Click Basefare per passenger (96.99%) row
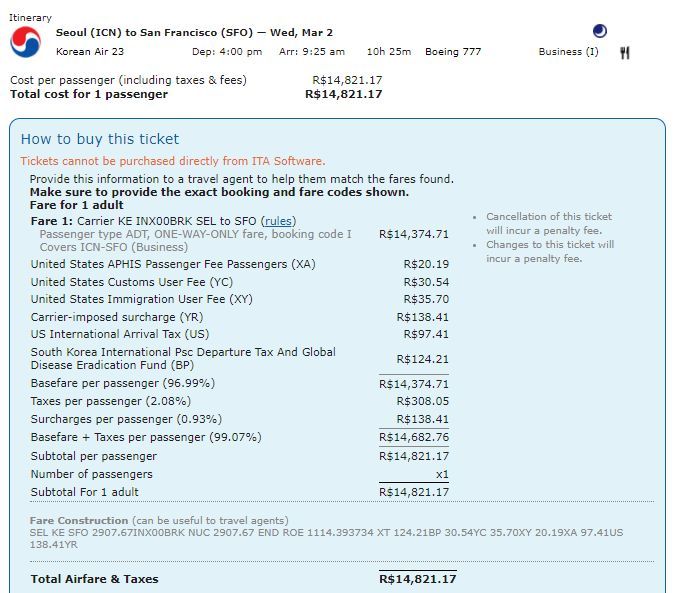Viewport: 675px width, 593px height. click(239, 383)
